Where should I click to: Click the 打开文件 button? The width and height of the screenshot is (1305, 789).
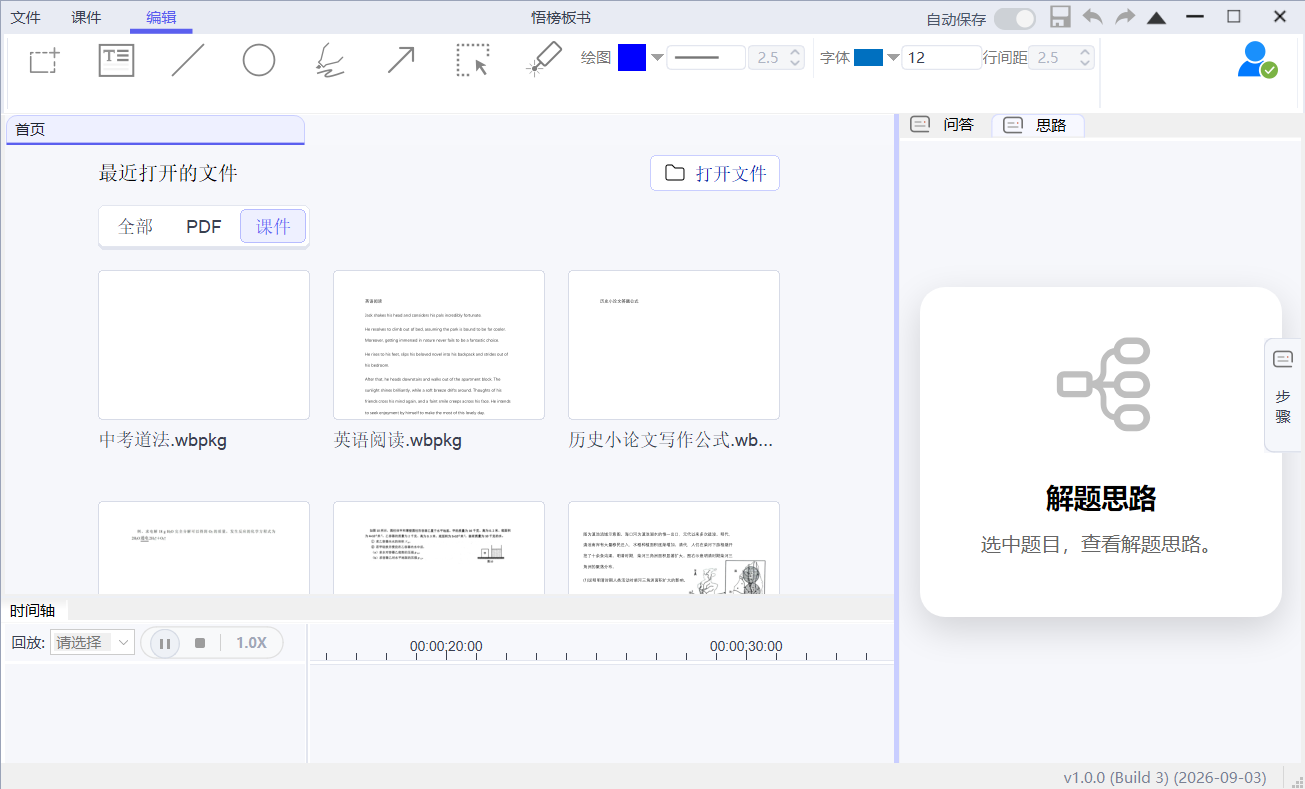[715, 173]
